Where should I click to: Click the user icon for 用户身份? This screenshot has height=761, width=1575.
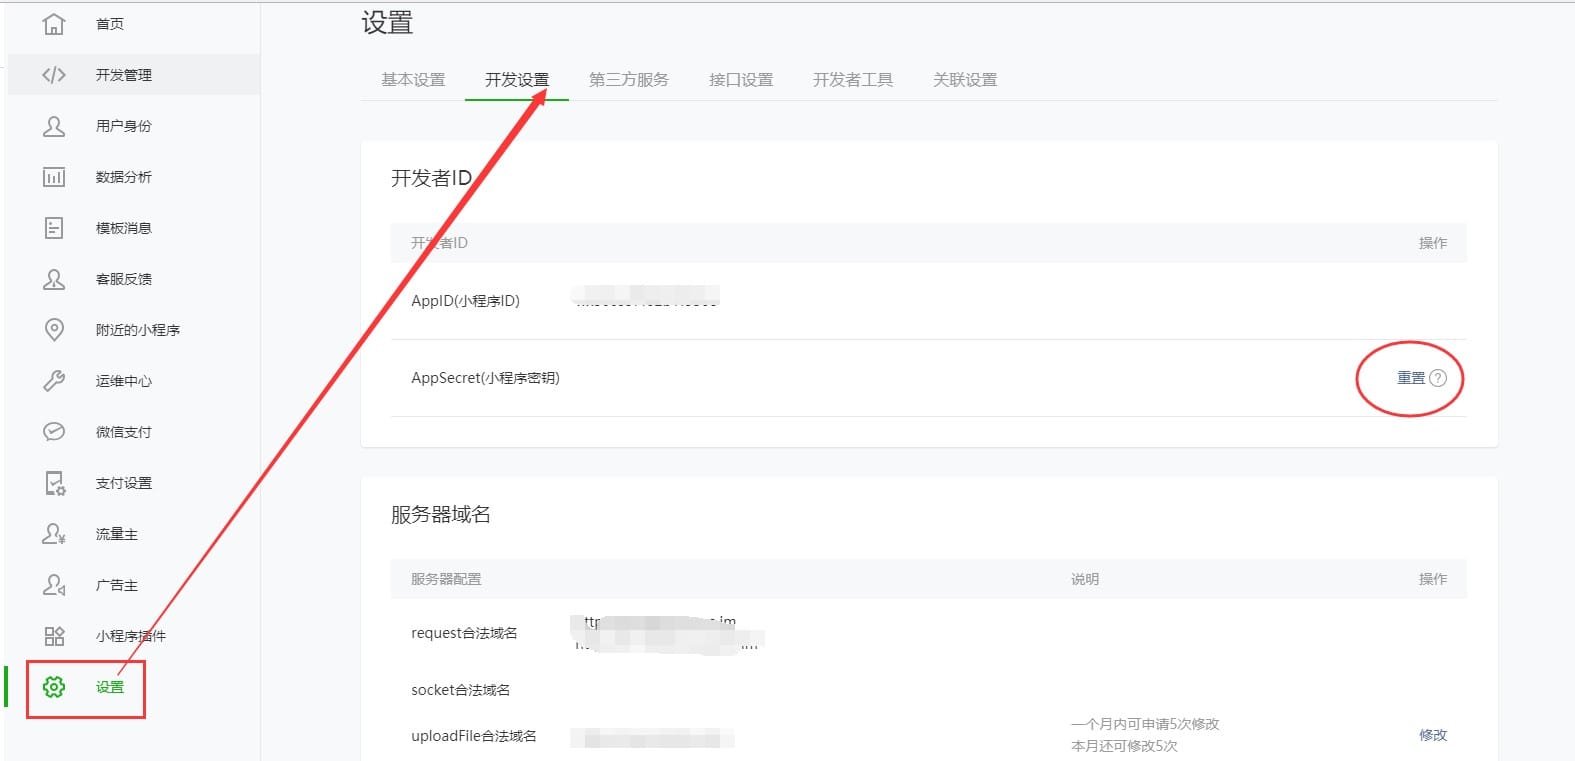(x=54, y=126)
